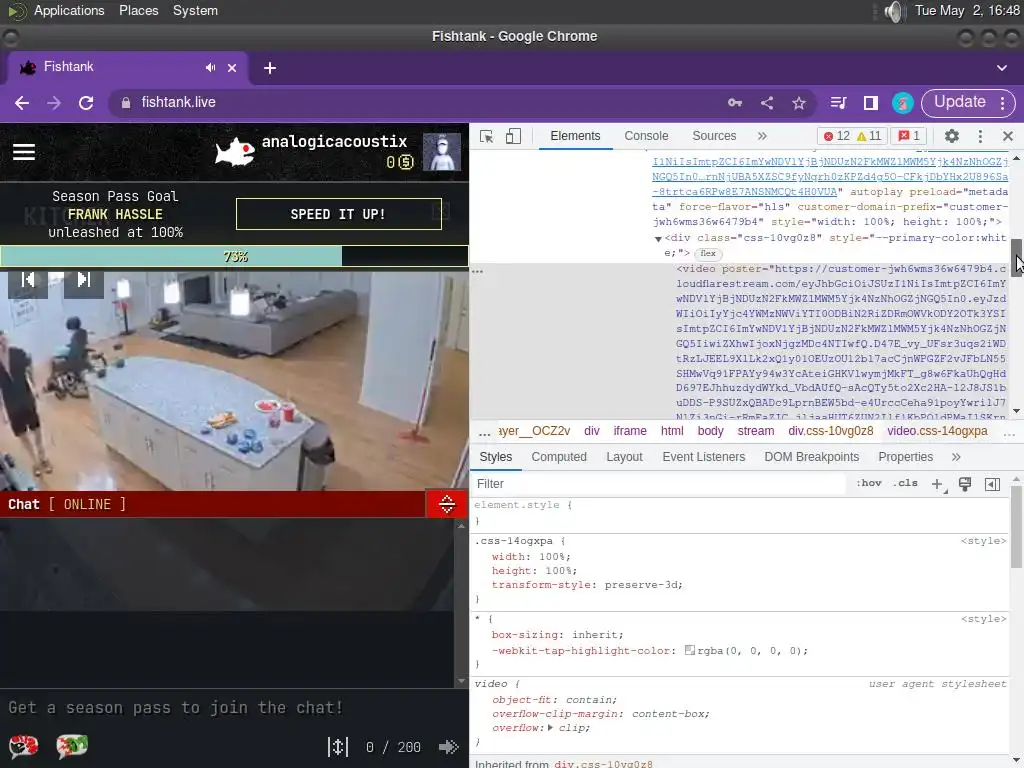Toggle Chrome side panel
The width and height of the screenshot is (1024, 768).
point(871,103)
